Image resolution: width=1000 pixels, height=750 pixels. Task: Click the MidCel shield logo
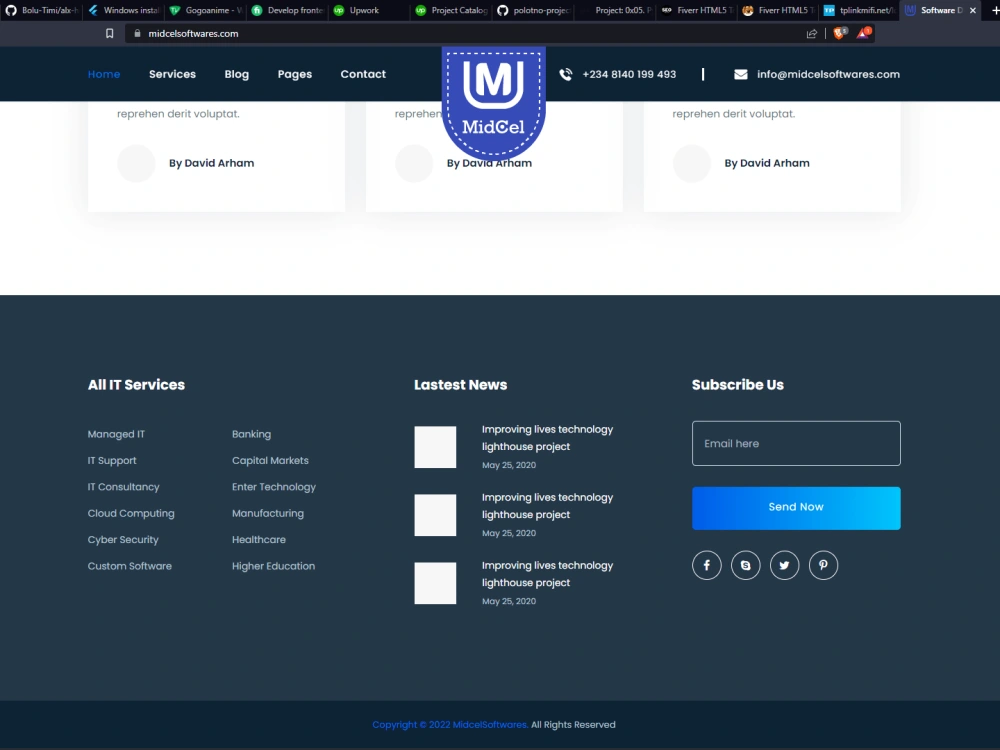494,102
